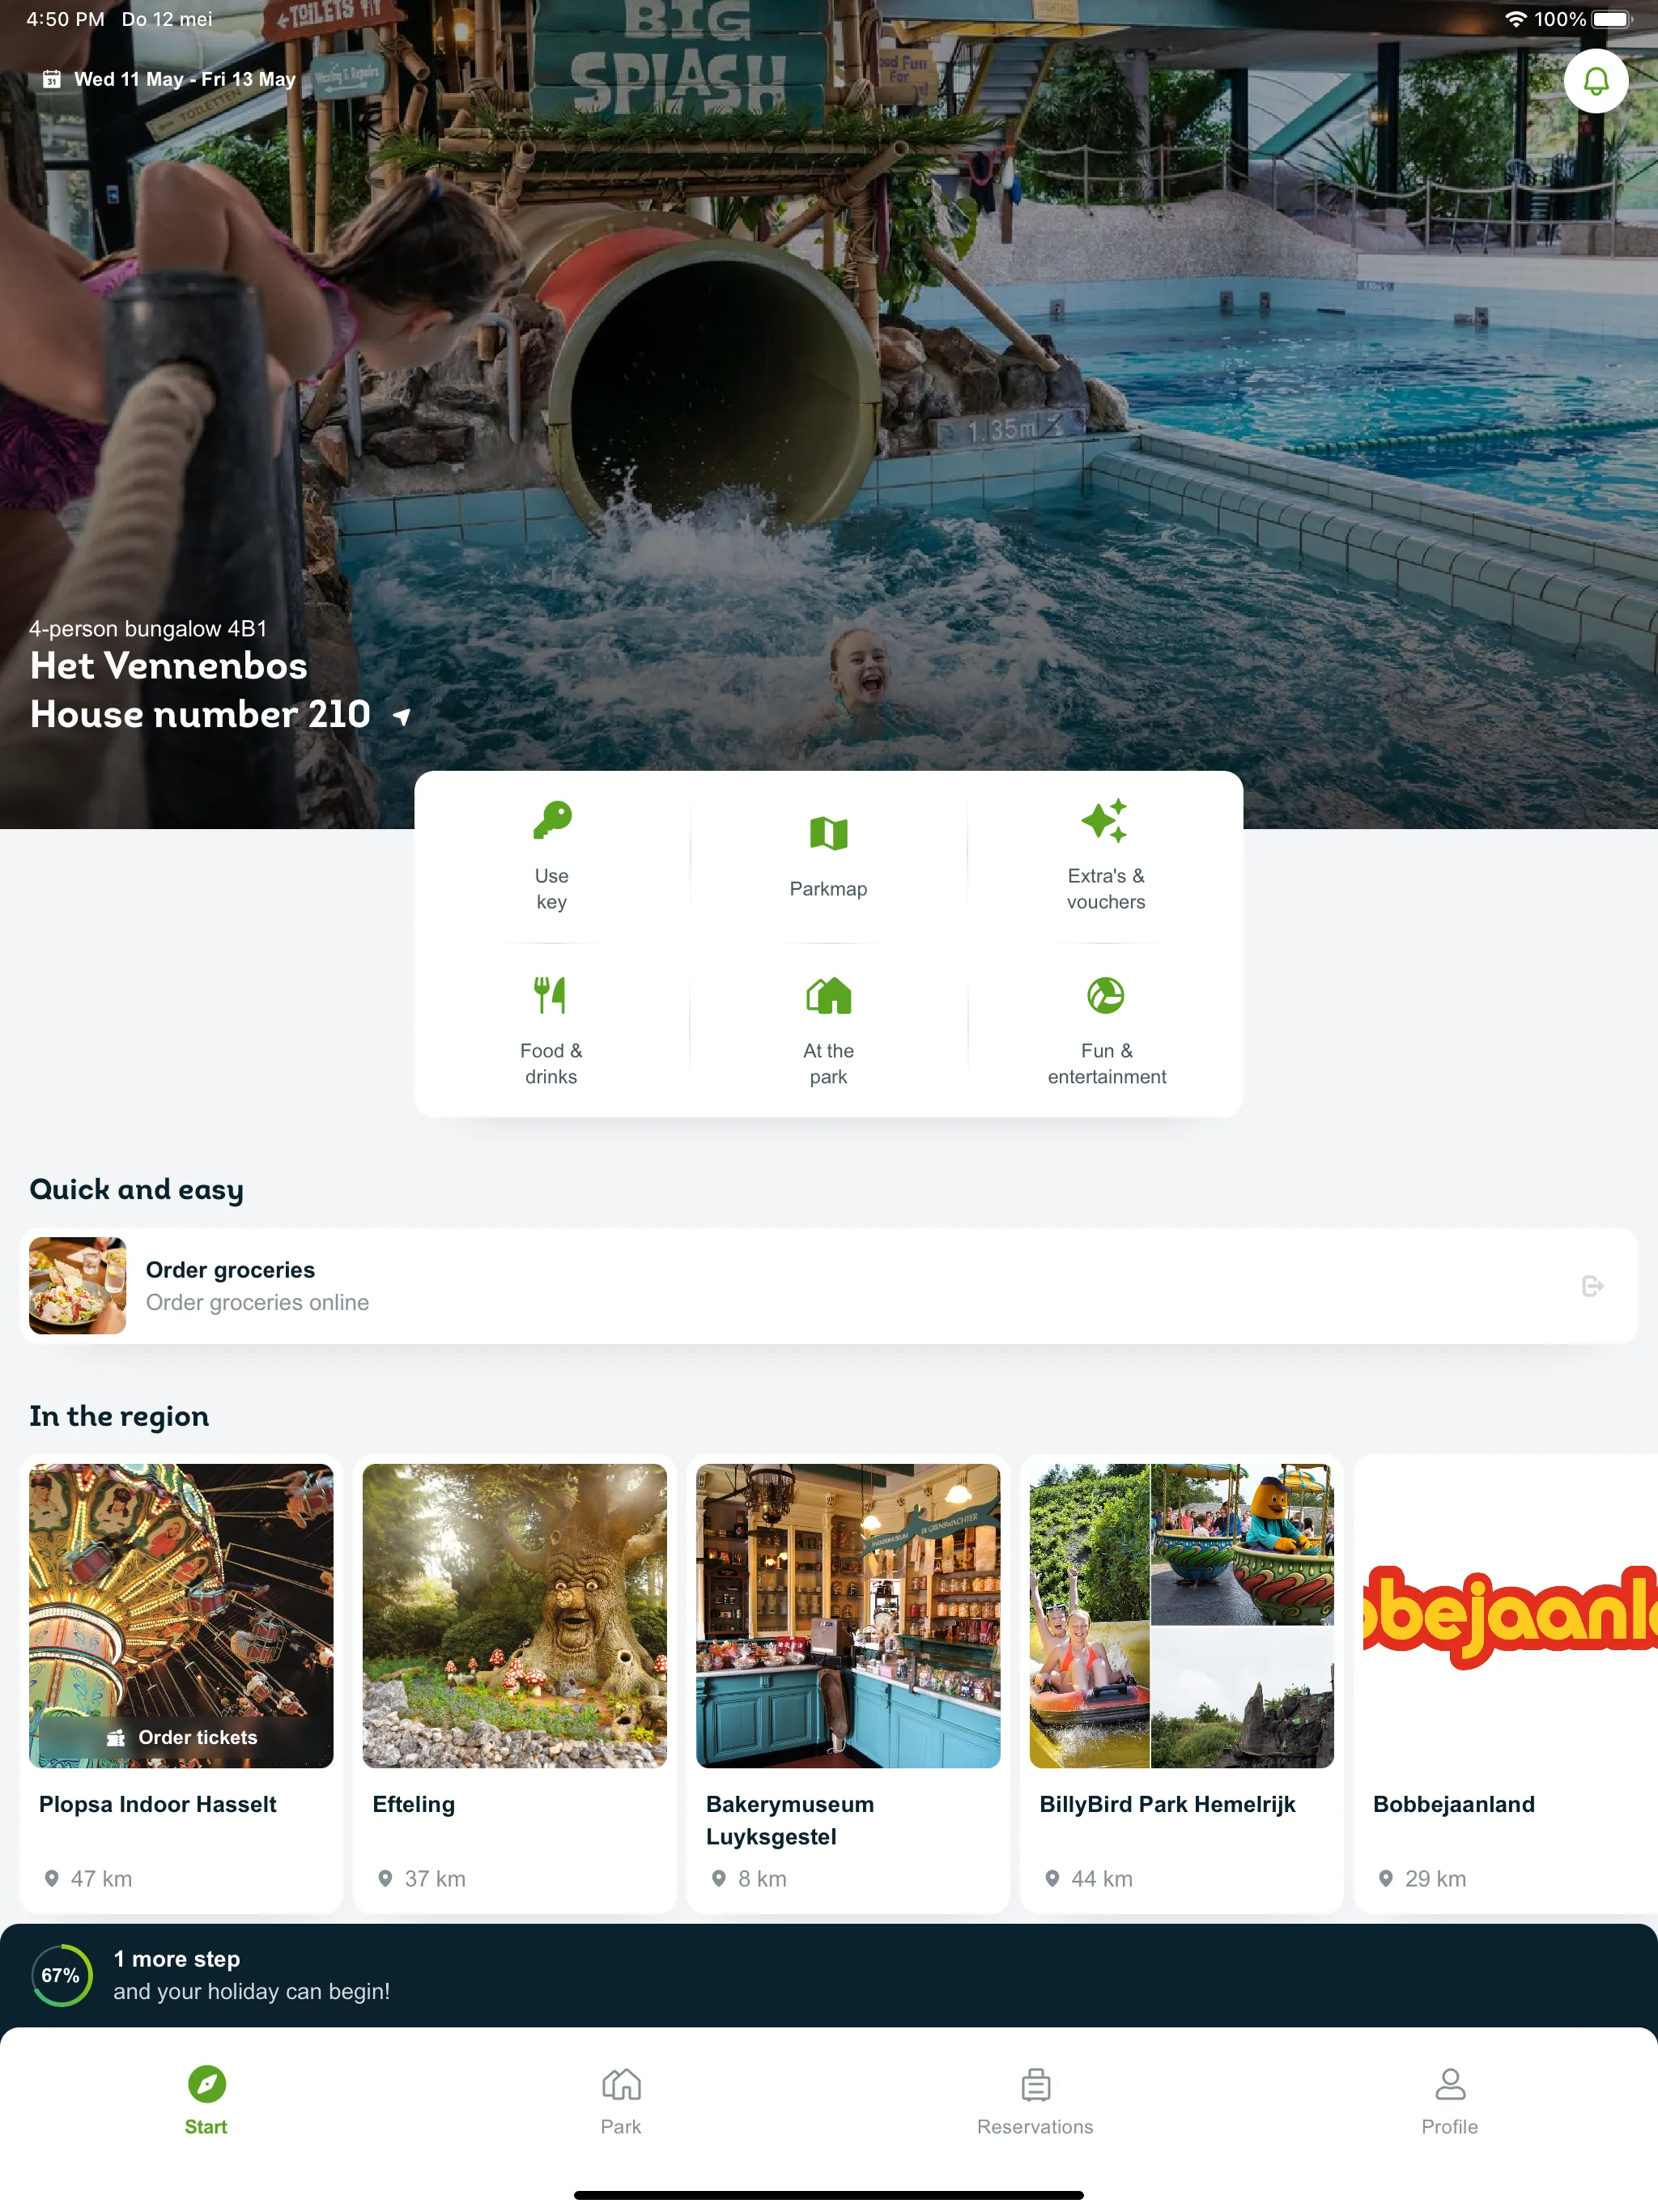The image size is (1658, 2212).
Task: Open the Parkmap view
Action: [x=827, y=853]
